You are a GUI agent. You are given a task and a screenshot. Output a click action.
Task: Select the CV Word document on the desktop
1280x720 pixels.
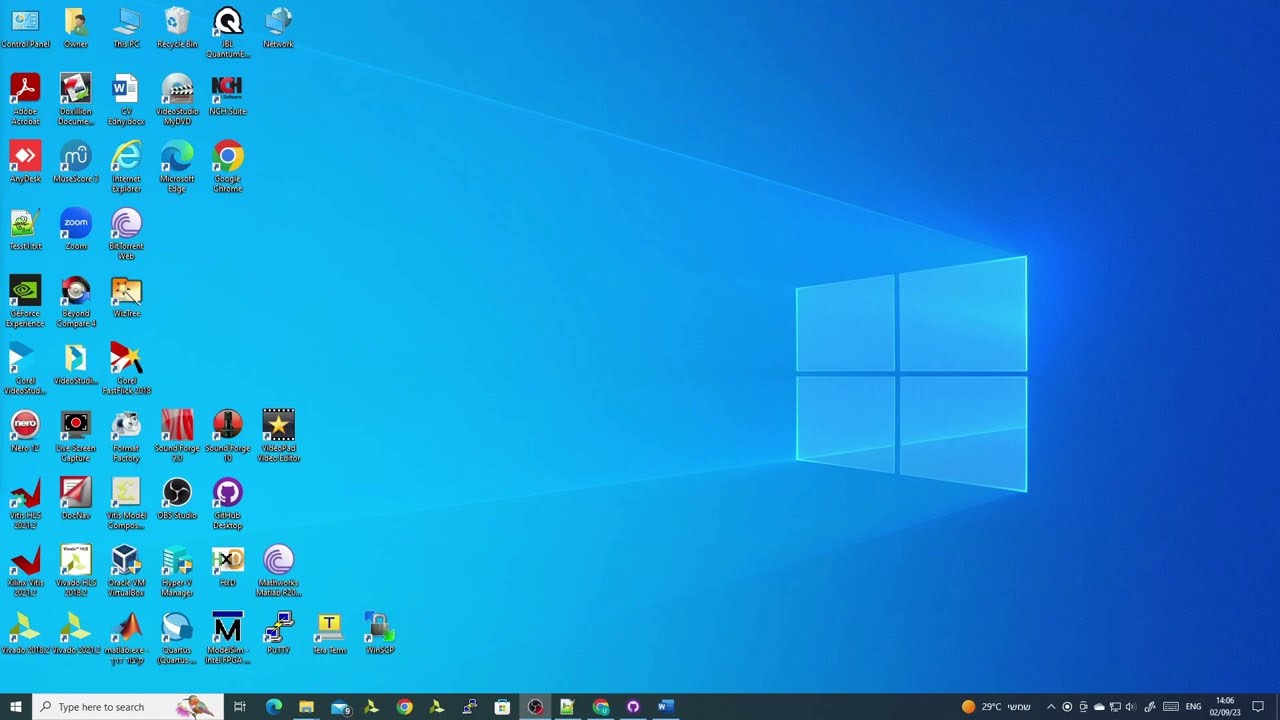tap(126, 100)
